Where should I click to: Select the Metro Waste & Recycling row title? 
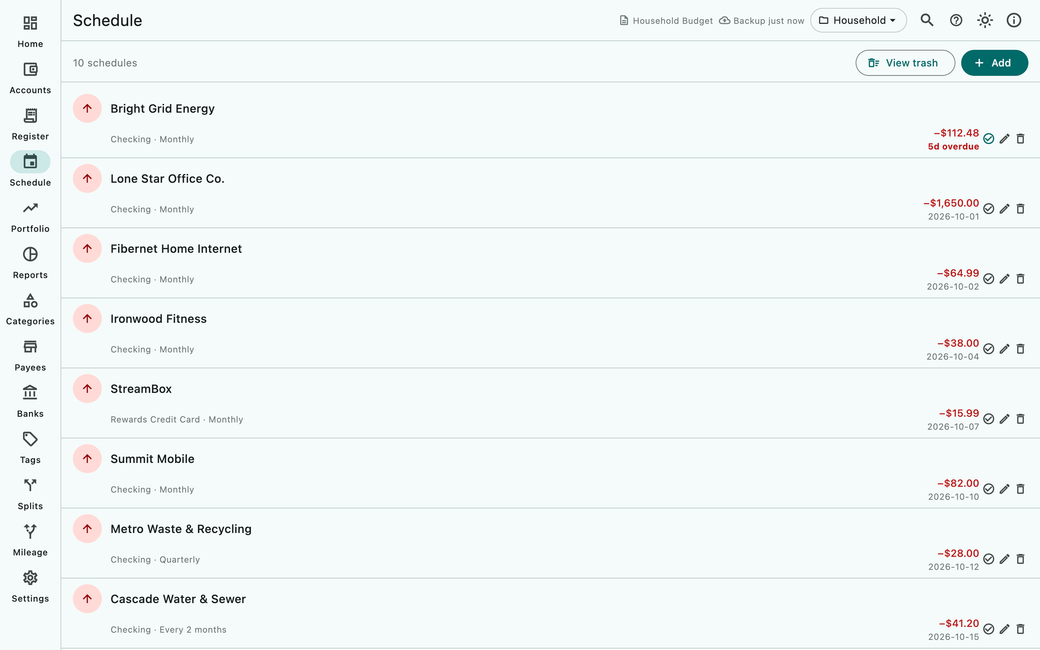click(181, 529)
